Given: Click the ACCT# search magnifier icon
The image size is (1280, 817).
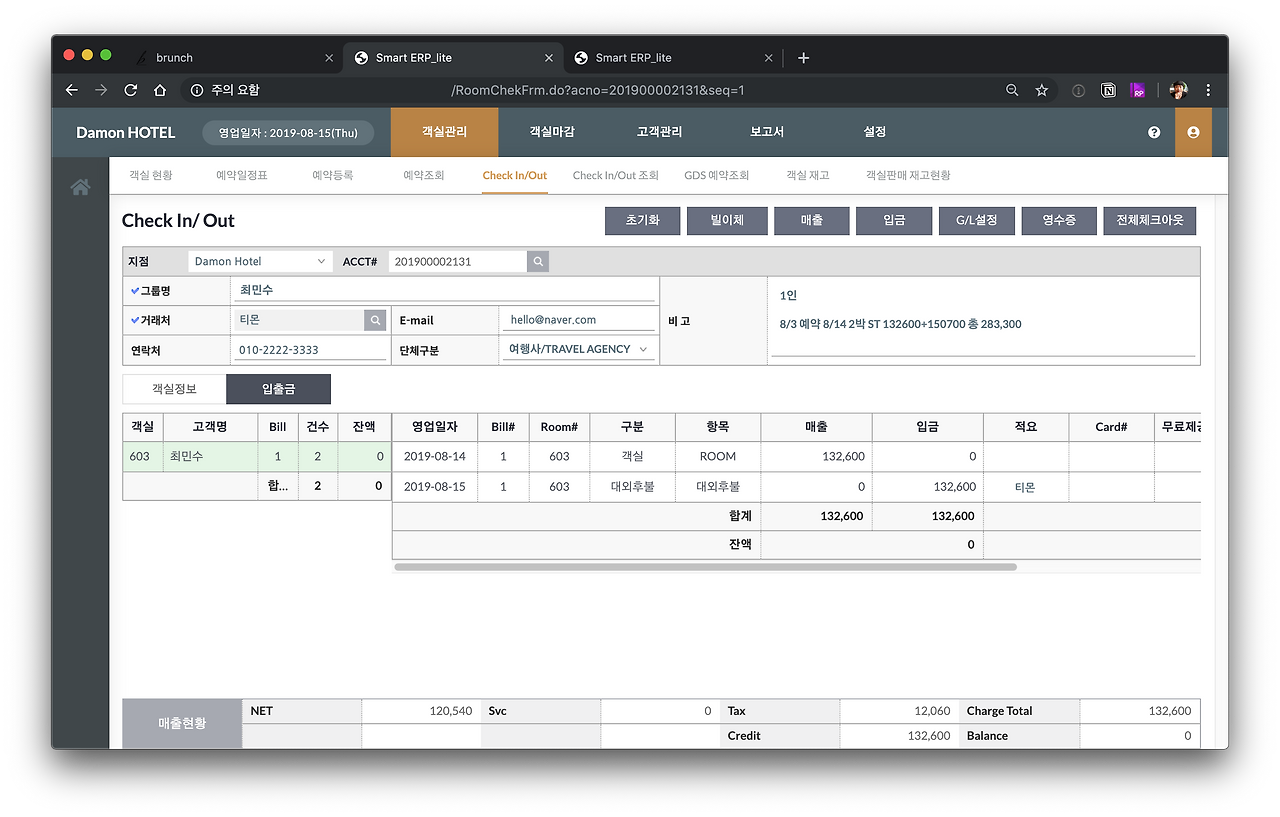Looking at the screenshot, I should pyautogui.click(x=538, y=262).
